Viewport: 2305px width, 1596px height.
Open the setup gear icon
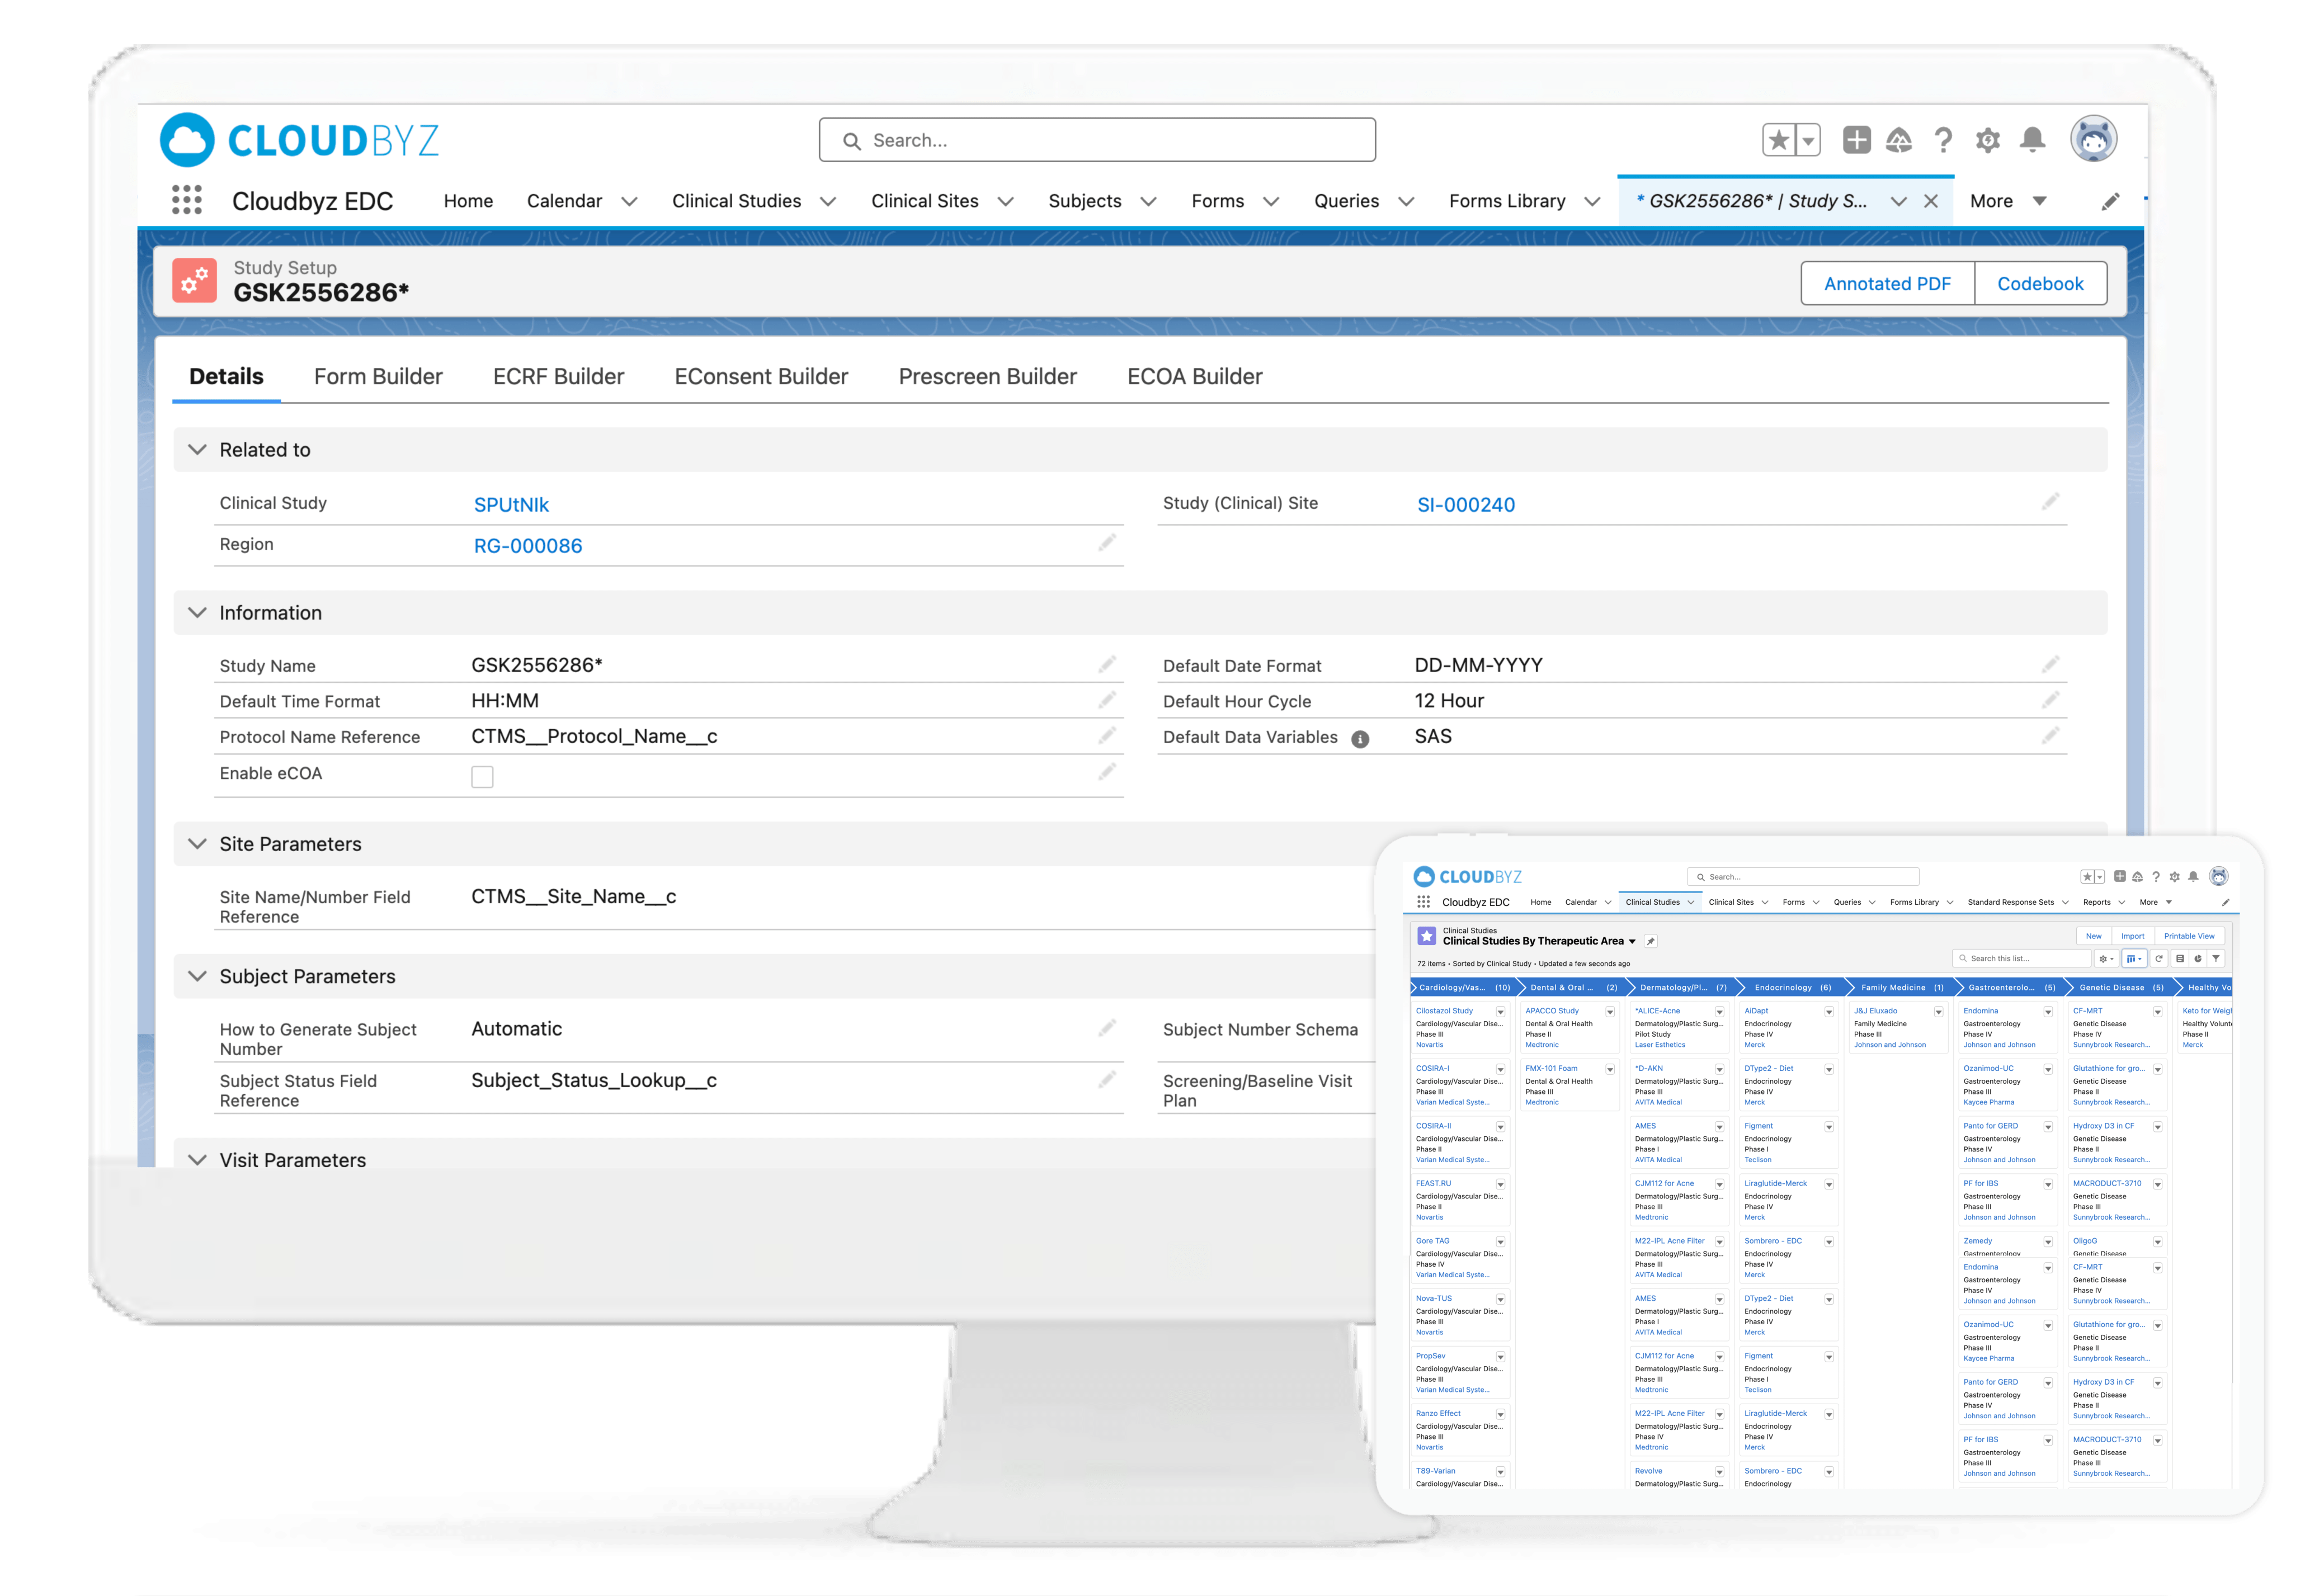coord(1988,140)
